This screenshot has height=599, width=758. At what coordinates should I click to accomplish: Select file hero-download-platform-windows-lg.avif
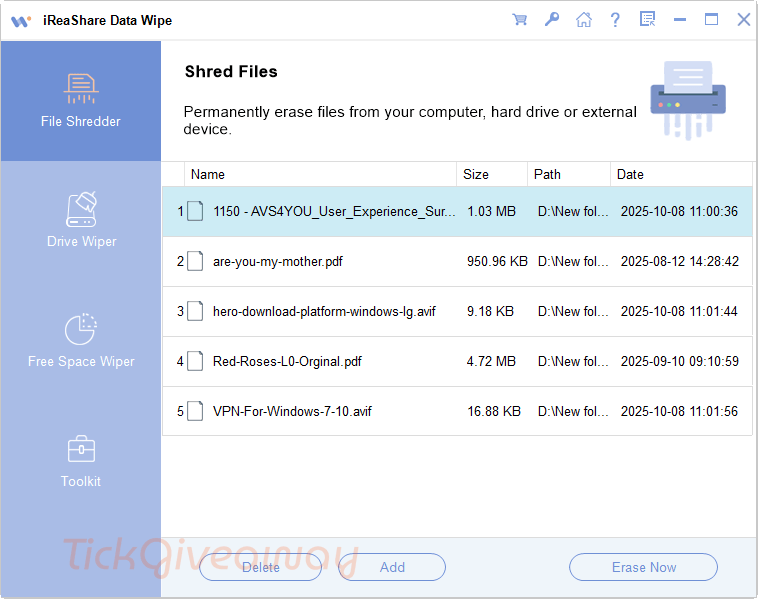click(324, 311)
